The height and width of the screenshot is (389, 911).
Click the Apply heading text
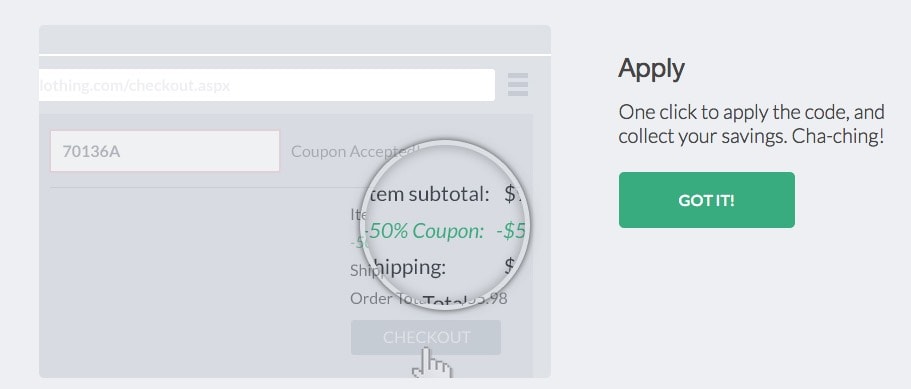(x=651, y=69)
